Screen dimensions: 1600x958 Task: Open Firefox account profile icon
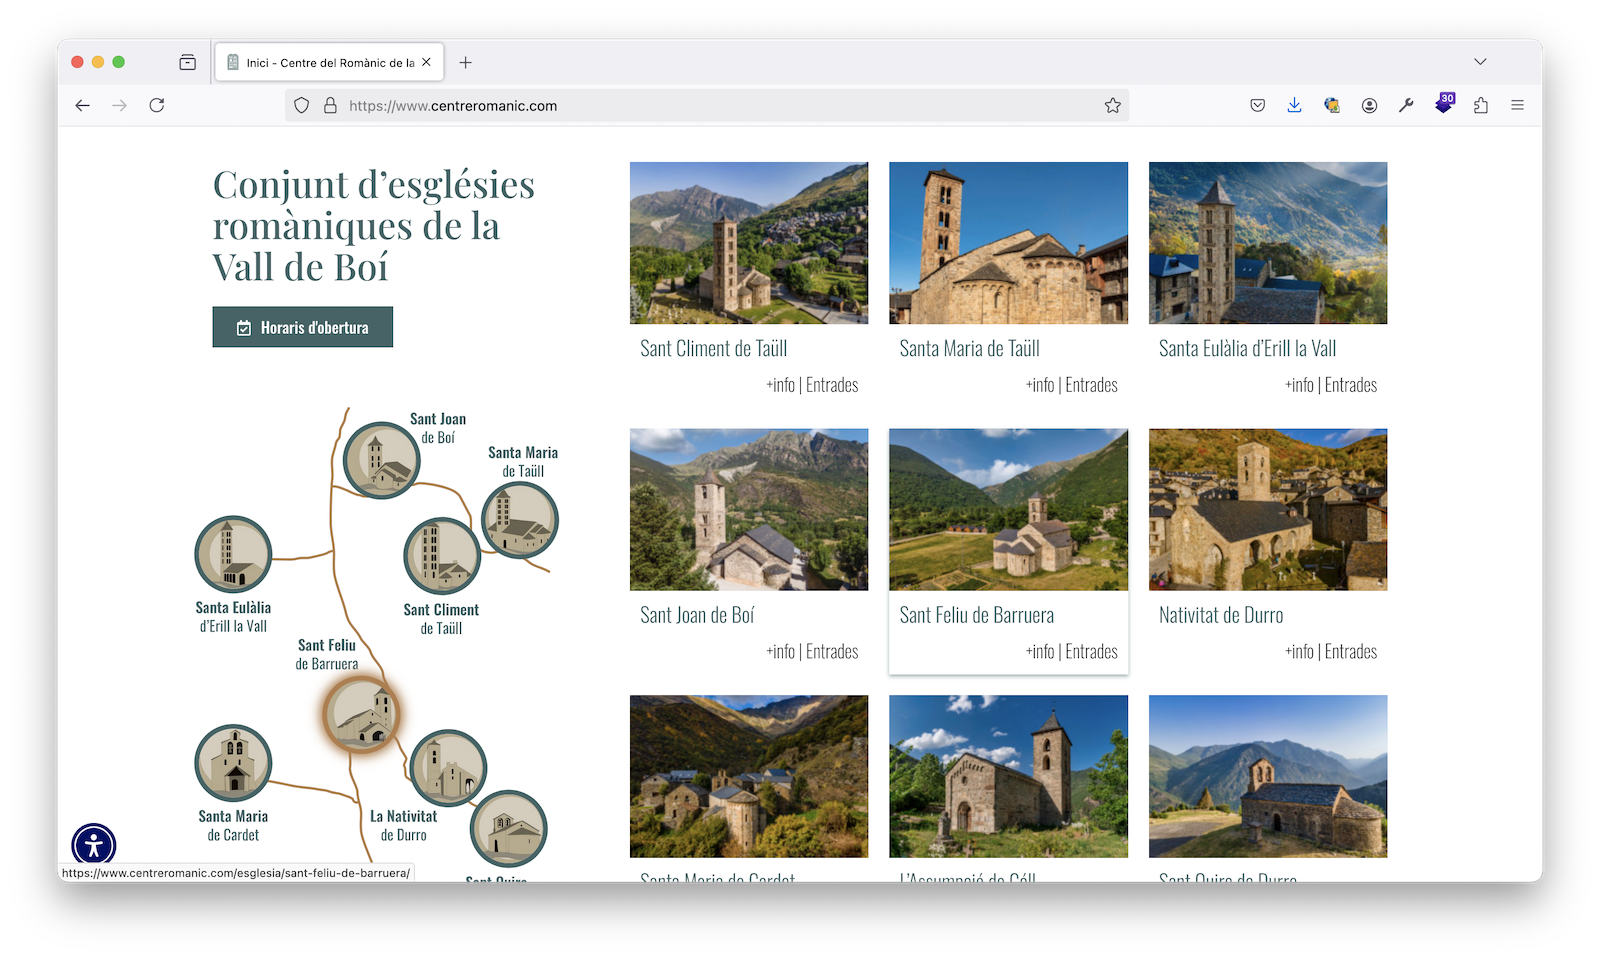click(x=1369, y=105)
